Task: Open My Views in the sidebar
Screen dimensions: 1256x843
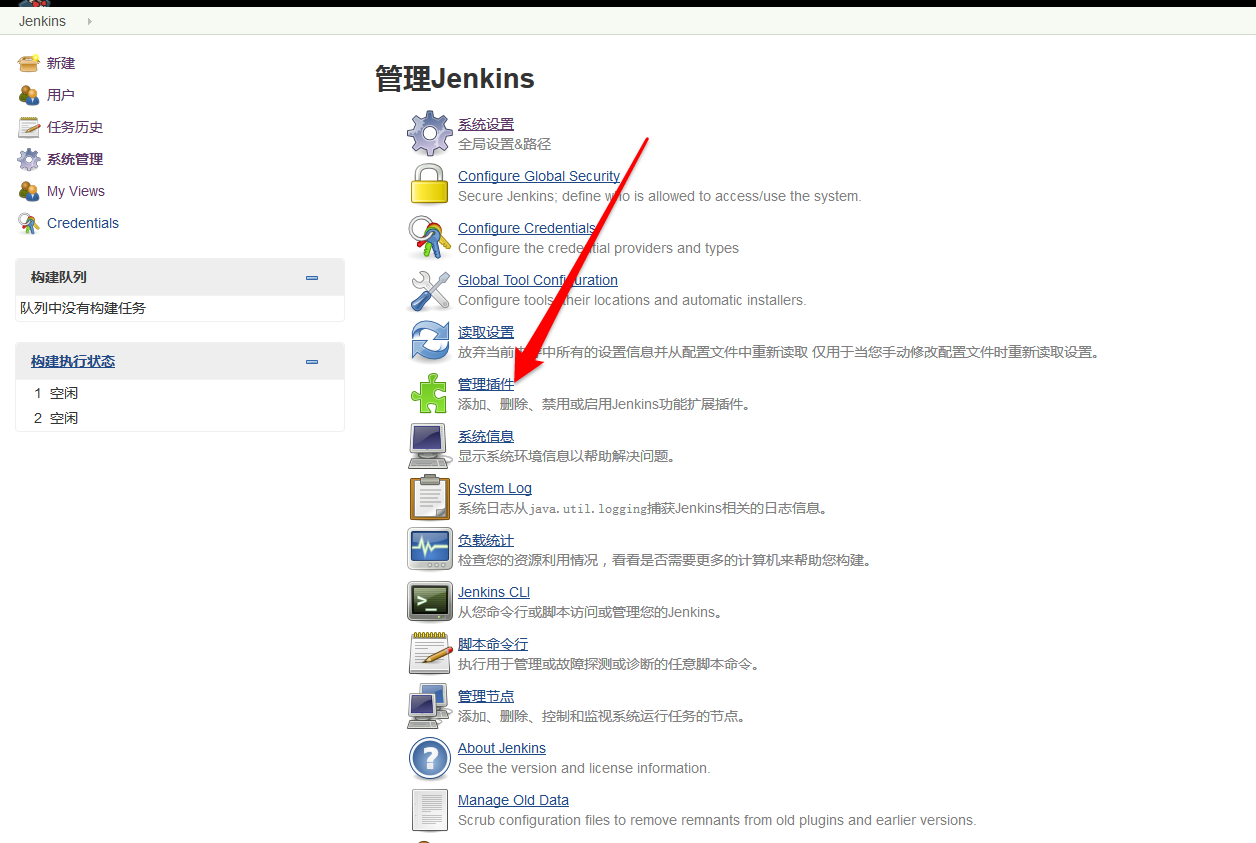Action: pyautogui.click(x=76, y=191)
